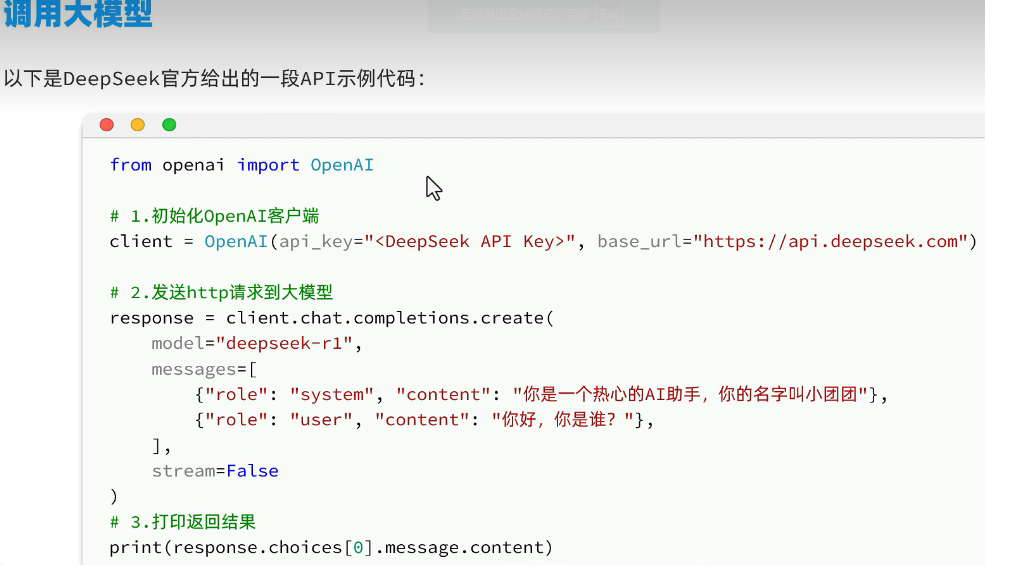Select the comment '# 1.初始化OpenAI客户端'

214,216
